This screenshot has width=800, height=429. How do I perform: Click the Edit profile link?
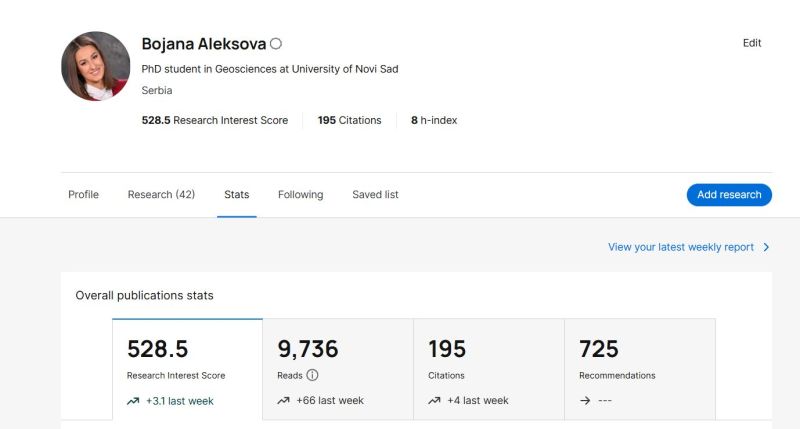pos(752,43)
